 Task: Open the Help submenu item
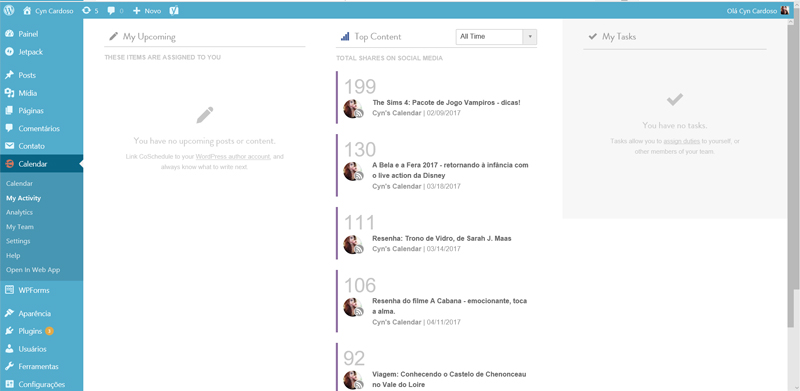click(x=13, y=255)
